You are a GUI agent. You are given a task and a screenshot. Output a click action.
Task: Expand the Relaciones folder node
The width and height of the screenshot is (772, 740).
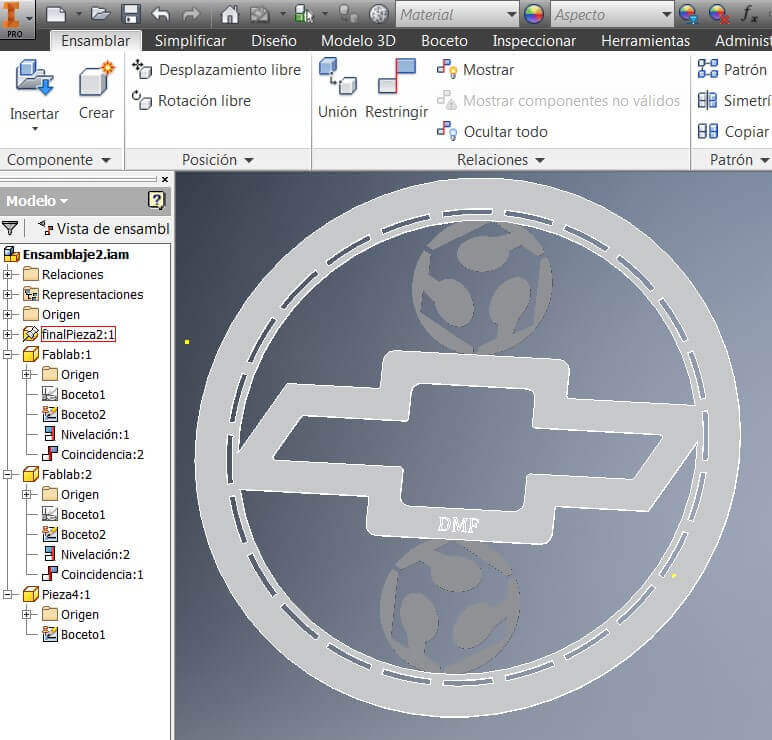[x=7, y=274]
